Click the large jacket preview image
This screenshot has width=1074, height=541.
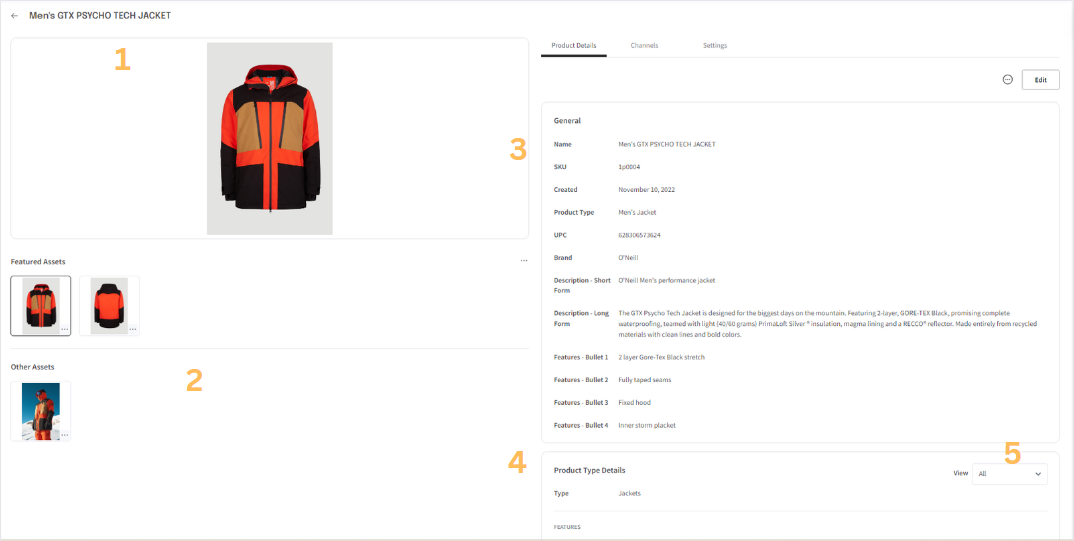[270, 138]
